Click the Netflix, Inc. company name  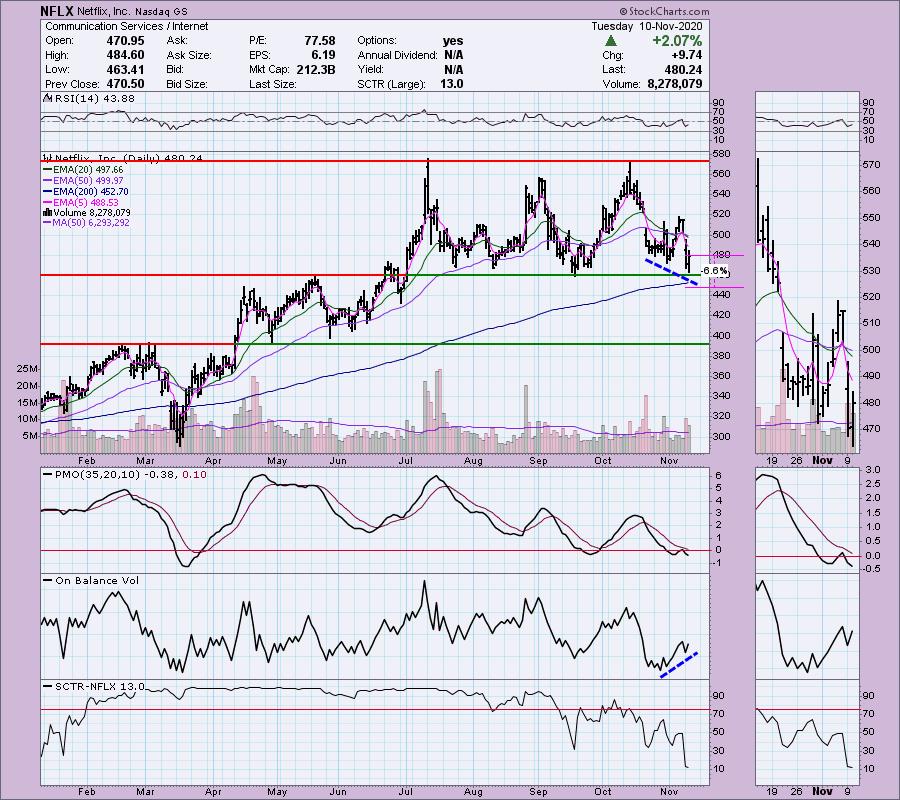click(x=102, y=11)
